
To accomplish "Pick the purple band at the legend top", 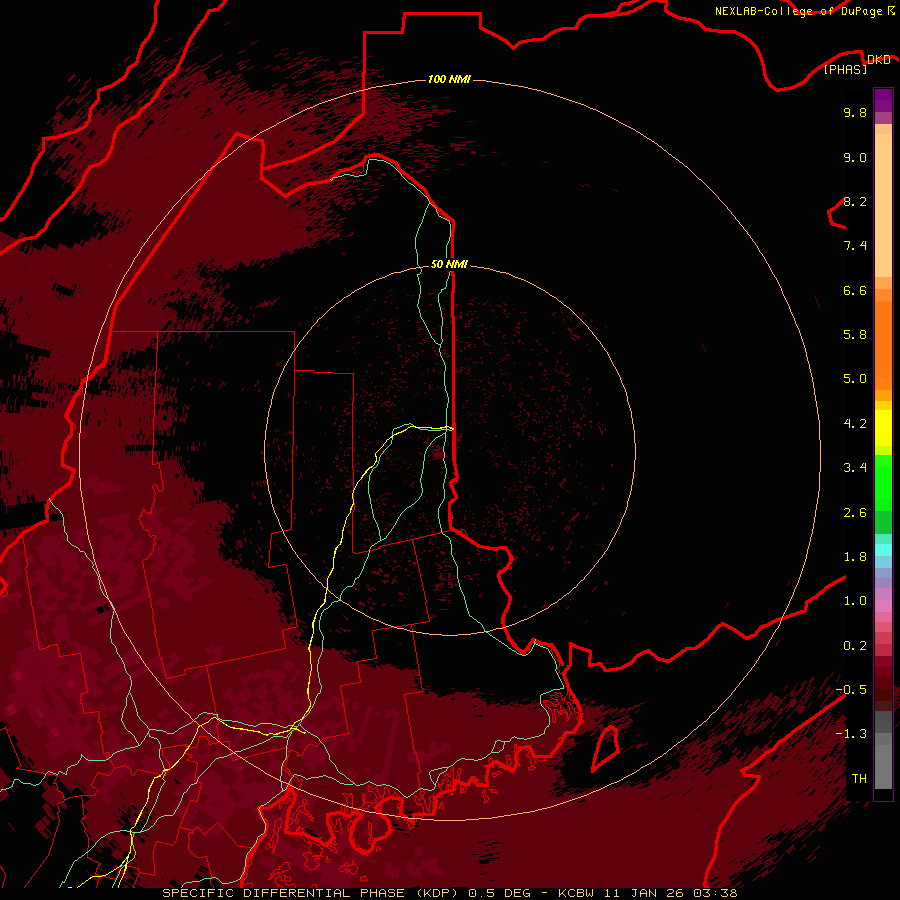I will point(883,100).
